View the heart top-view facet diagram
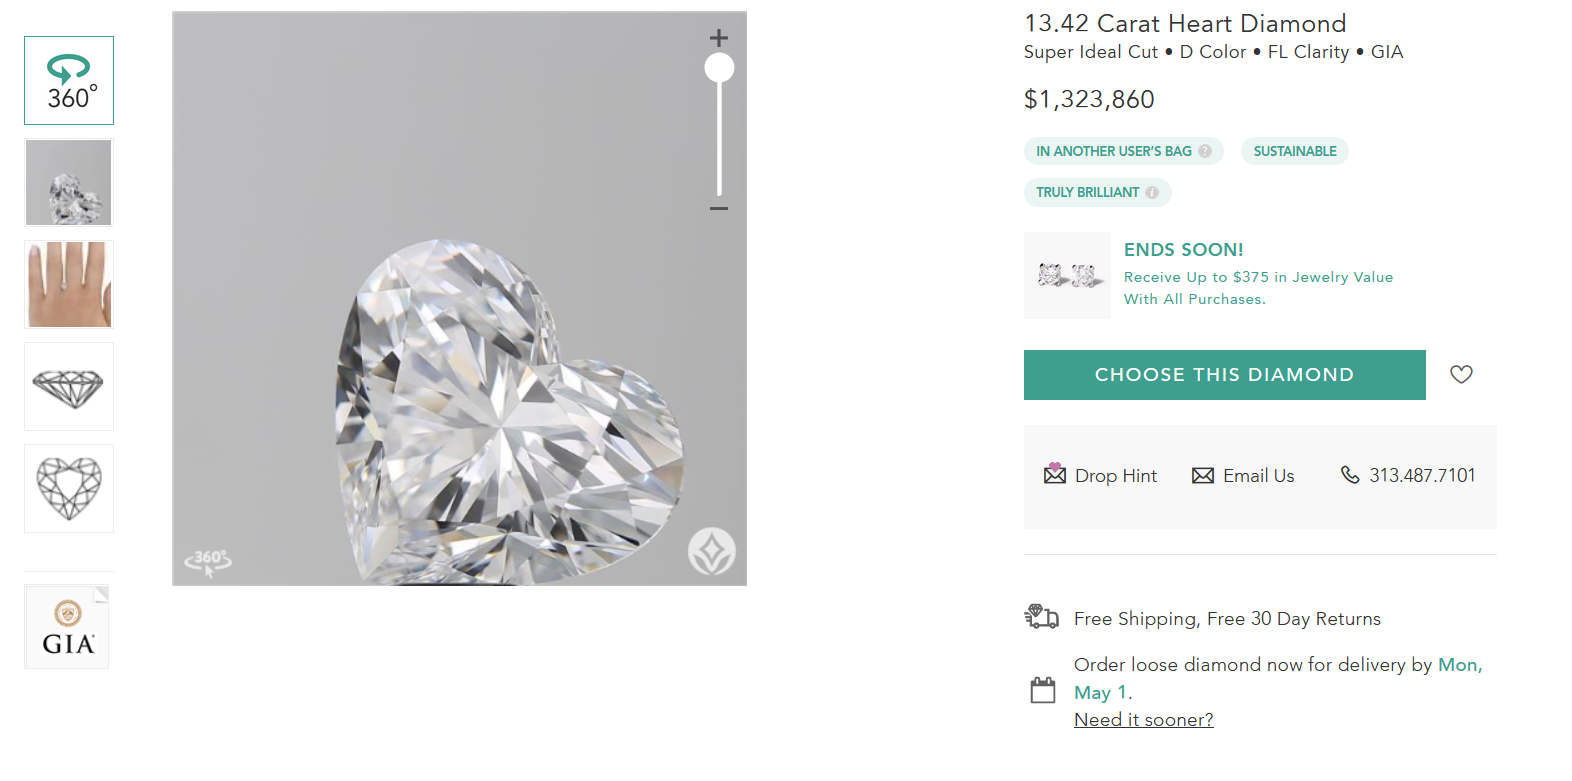 click(69, 489)
